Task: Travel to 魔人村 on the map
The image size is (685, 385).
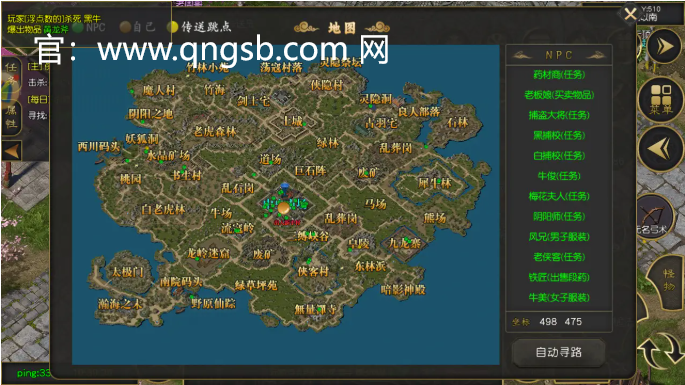Action: coord(159,90)
